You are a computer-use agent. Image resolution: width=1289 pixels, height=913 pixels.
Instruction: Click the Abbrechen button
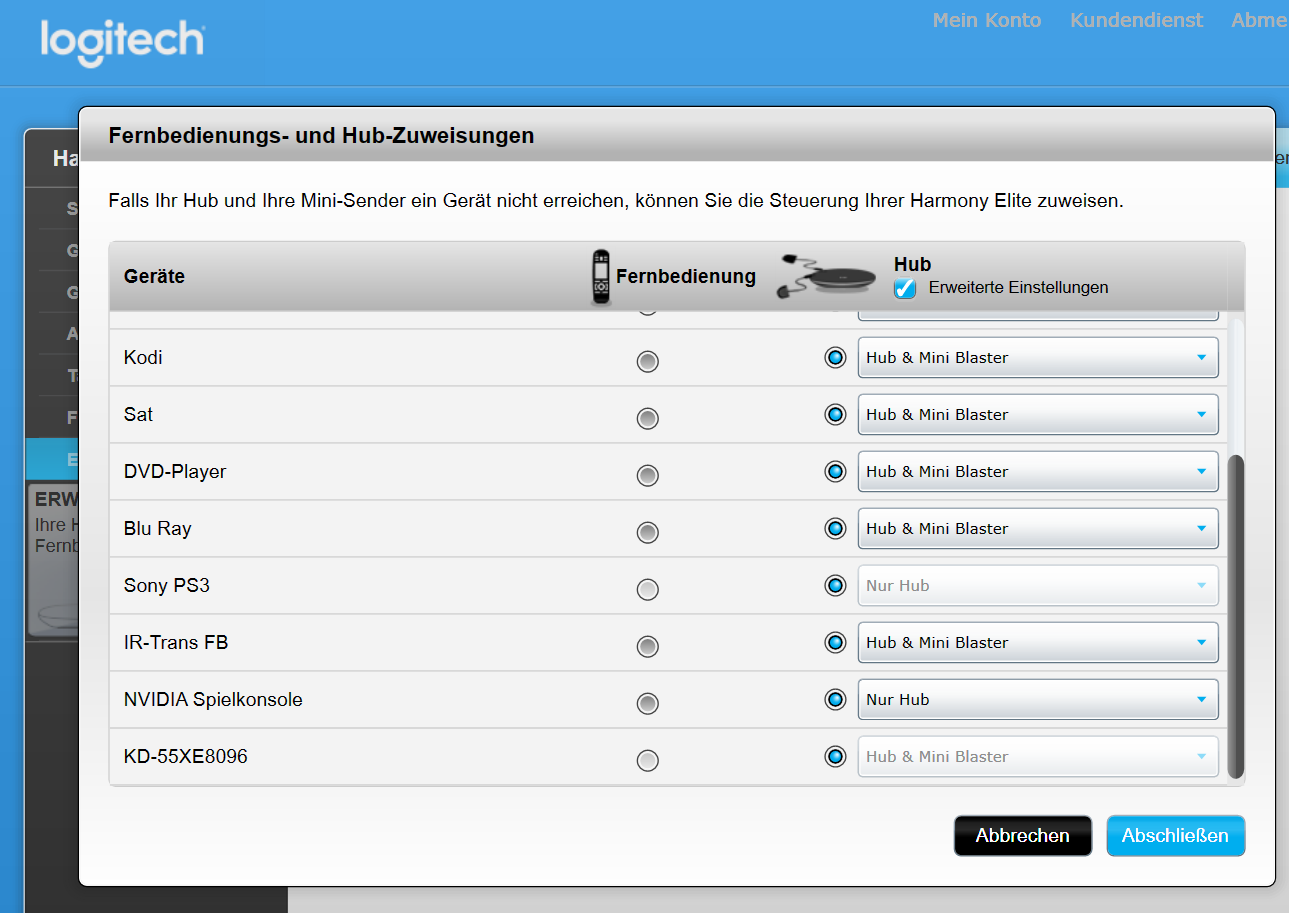[1022, 836]
